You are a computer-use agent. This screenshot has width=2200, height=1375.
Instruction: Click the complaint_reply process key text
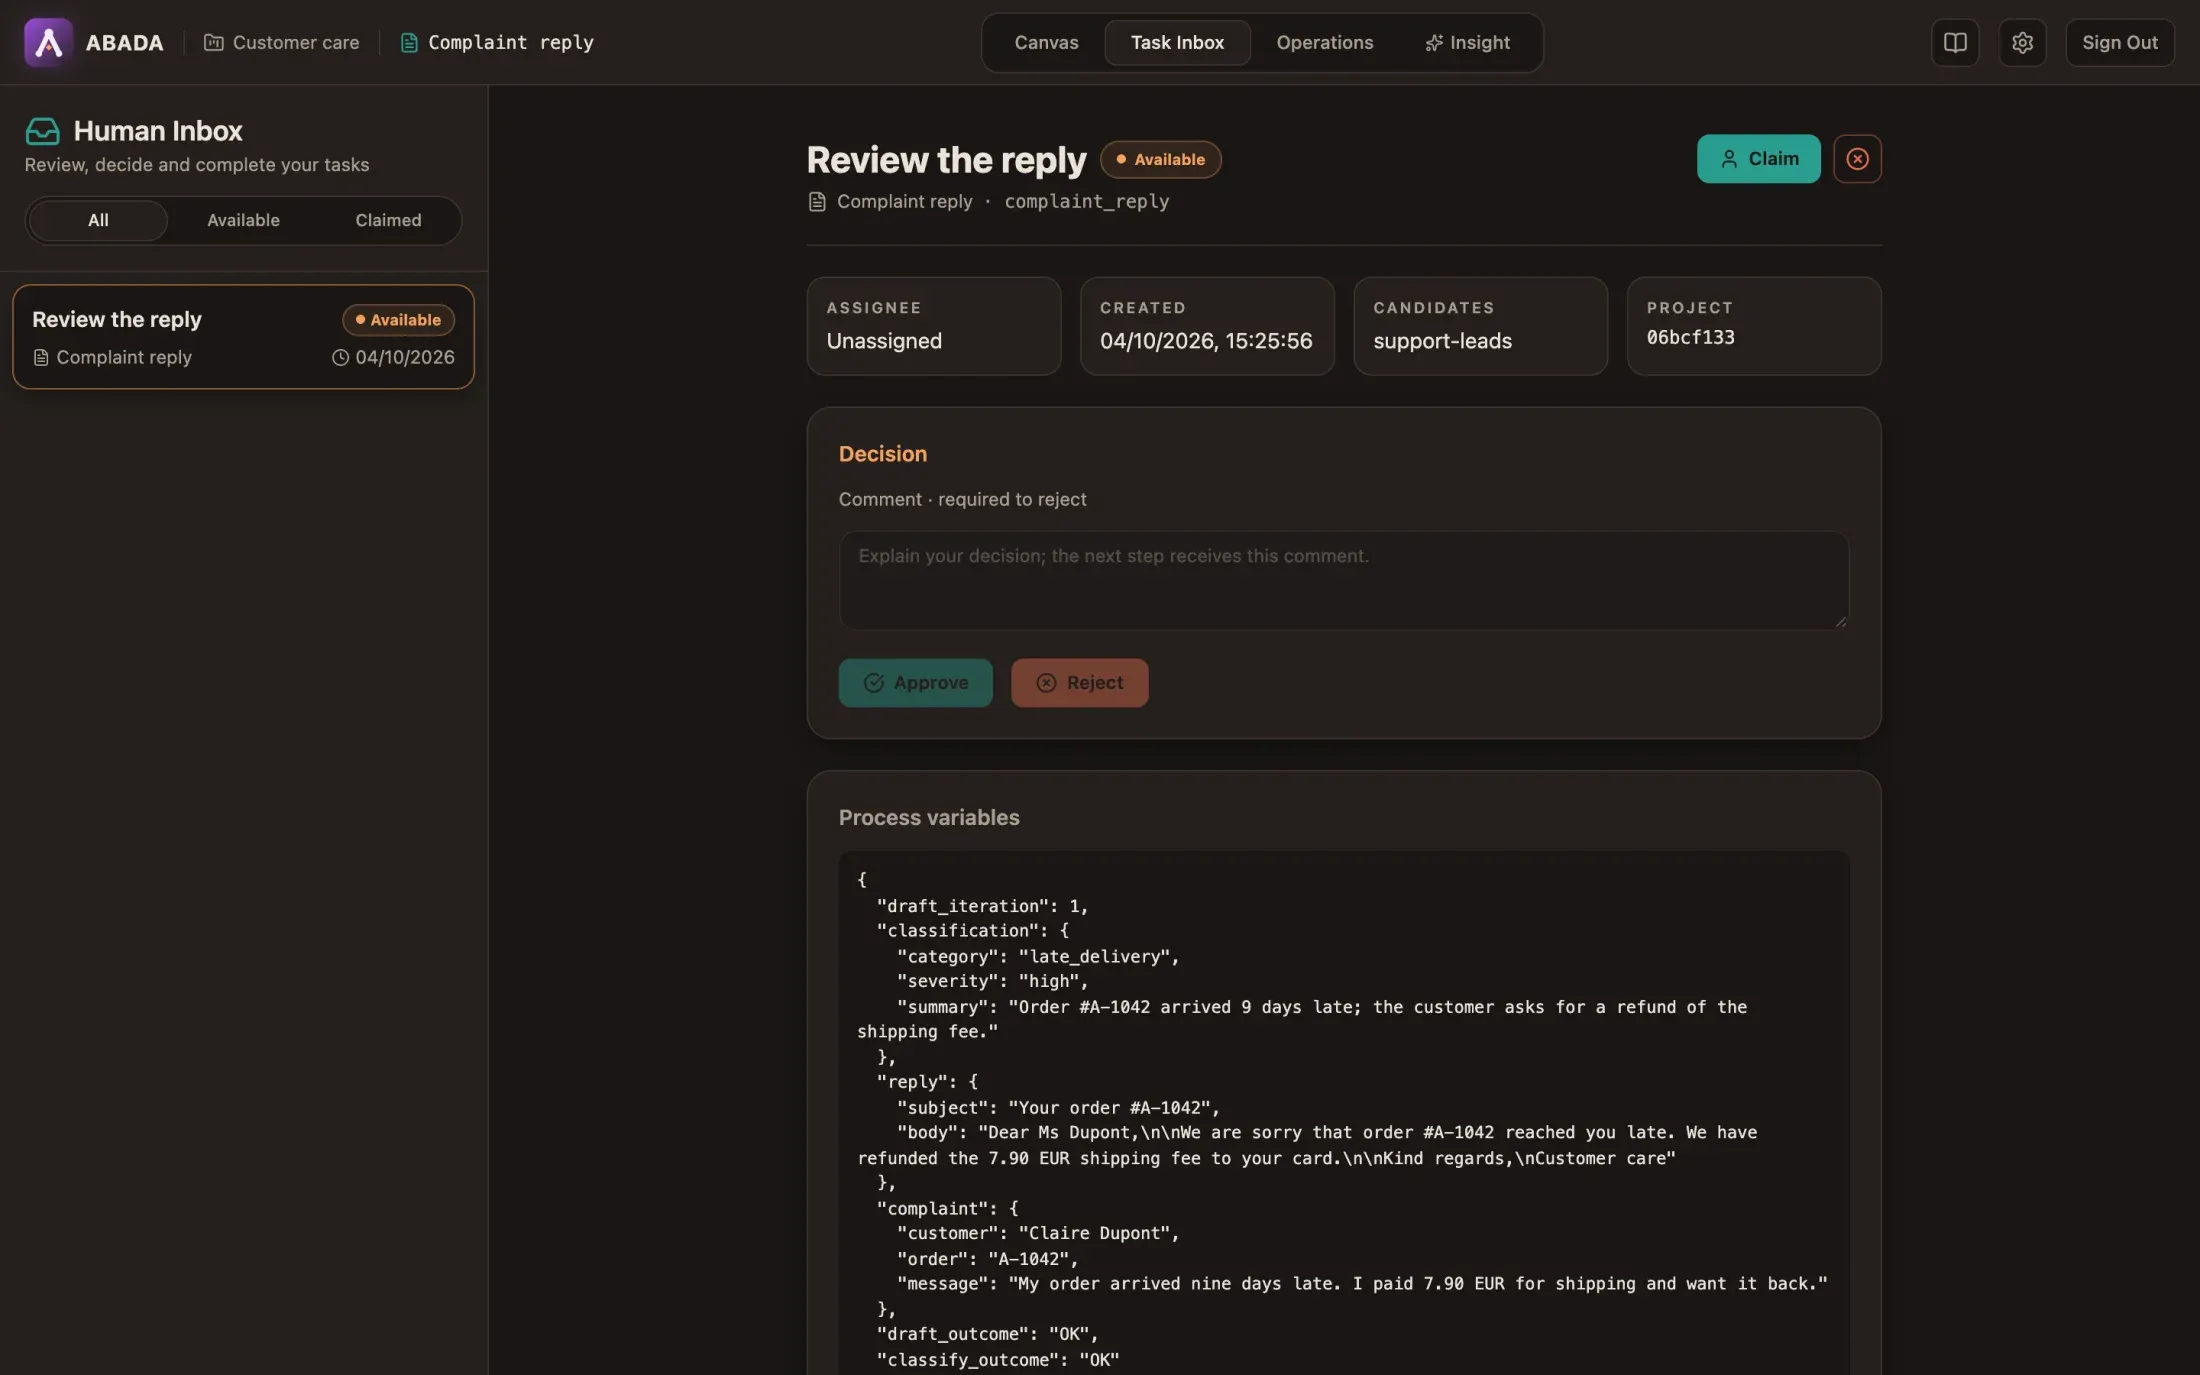tap(1086, 201)
